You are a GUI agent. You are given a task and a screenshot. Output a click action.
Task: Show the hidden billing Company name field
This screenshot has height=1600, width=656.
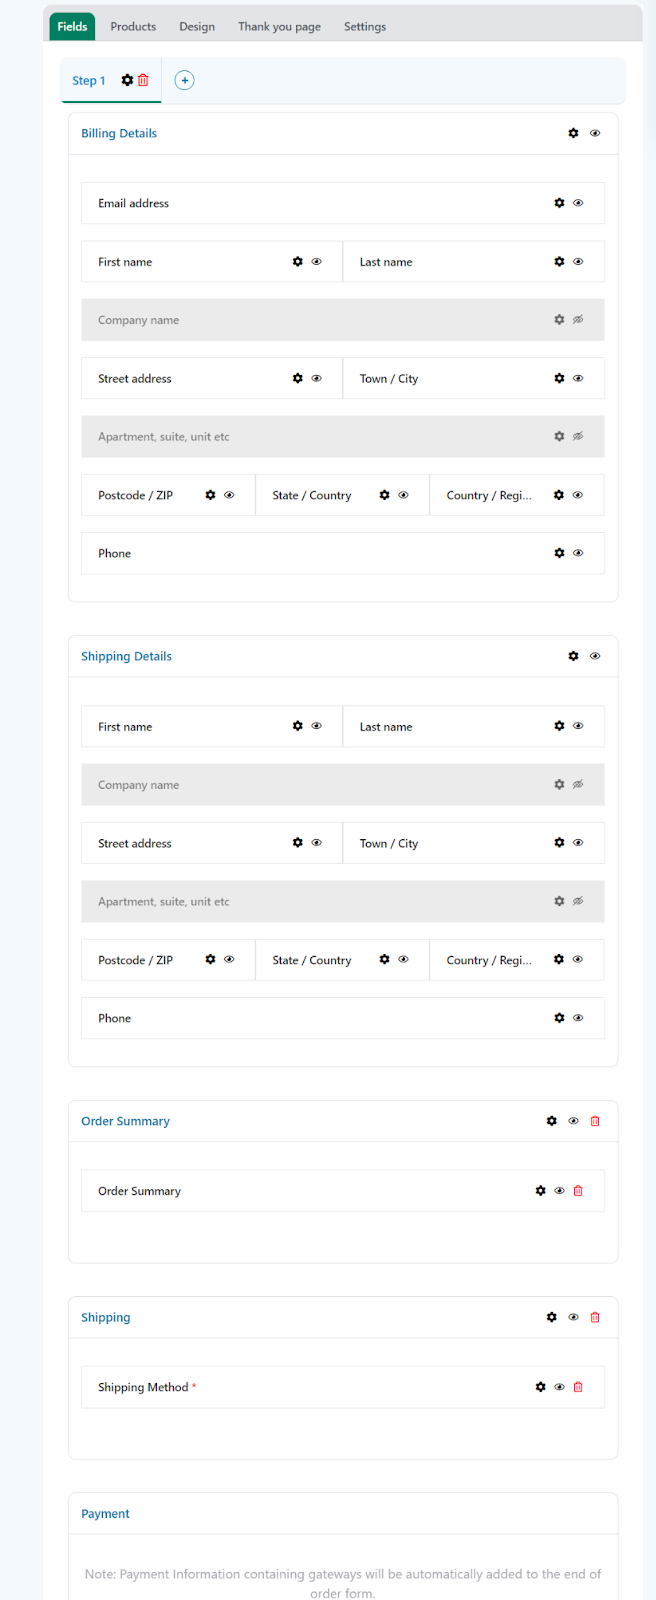pos(578,320)
